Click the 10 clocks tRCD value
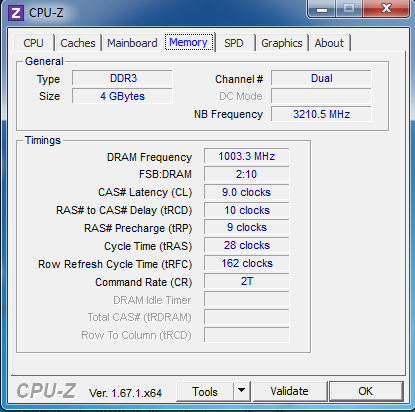 [x=247, y=210]
